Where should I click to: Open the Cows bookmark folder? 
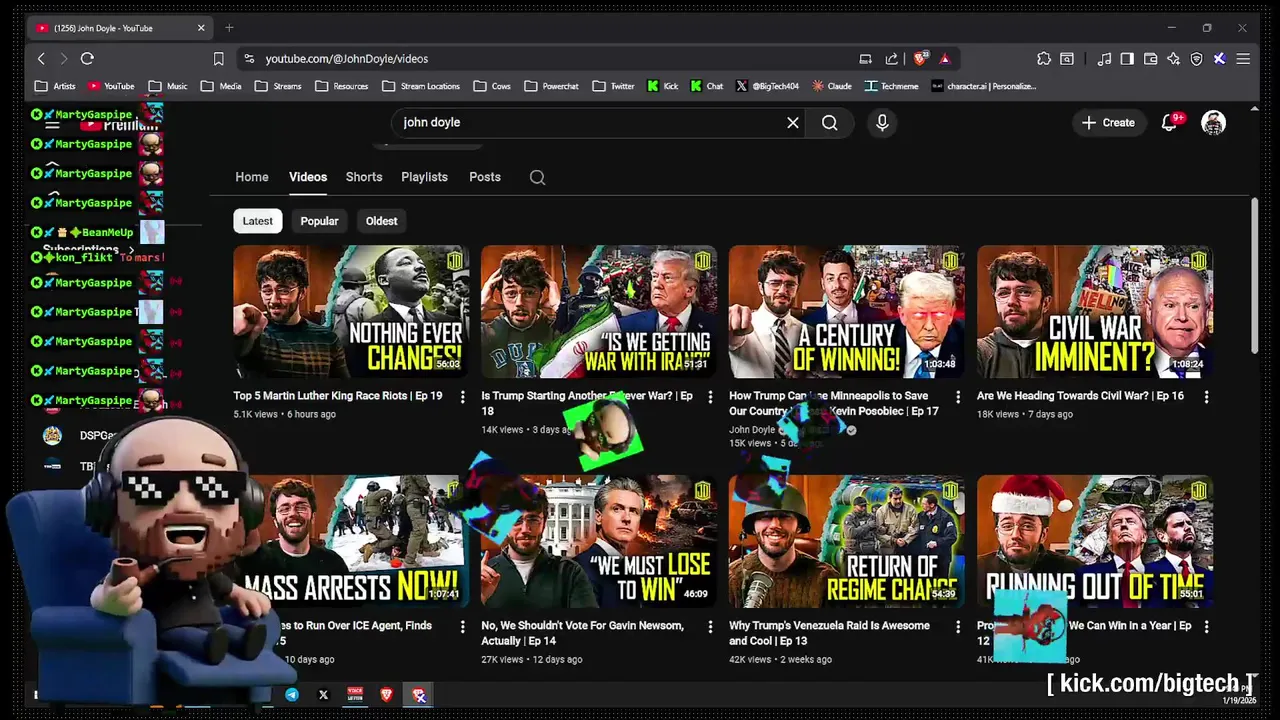(x=492, y=86)
